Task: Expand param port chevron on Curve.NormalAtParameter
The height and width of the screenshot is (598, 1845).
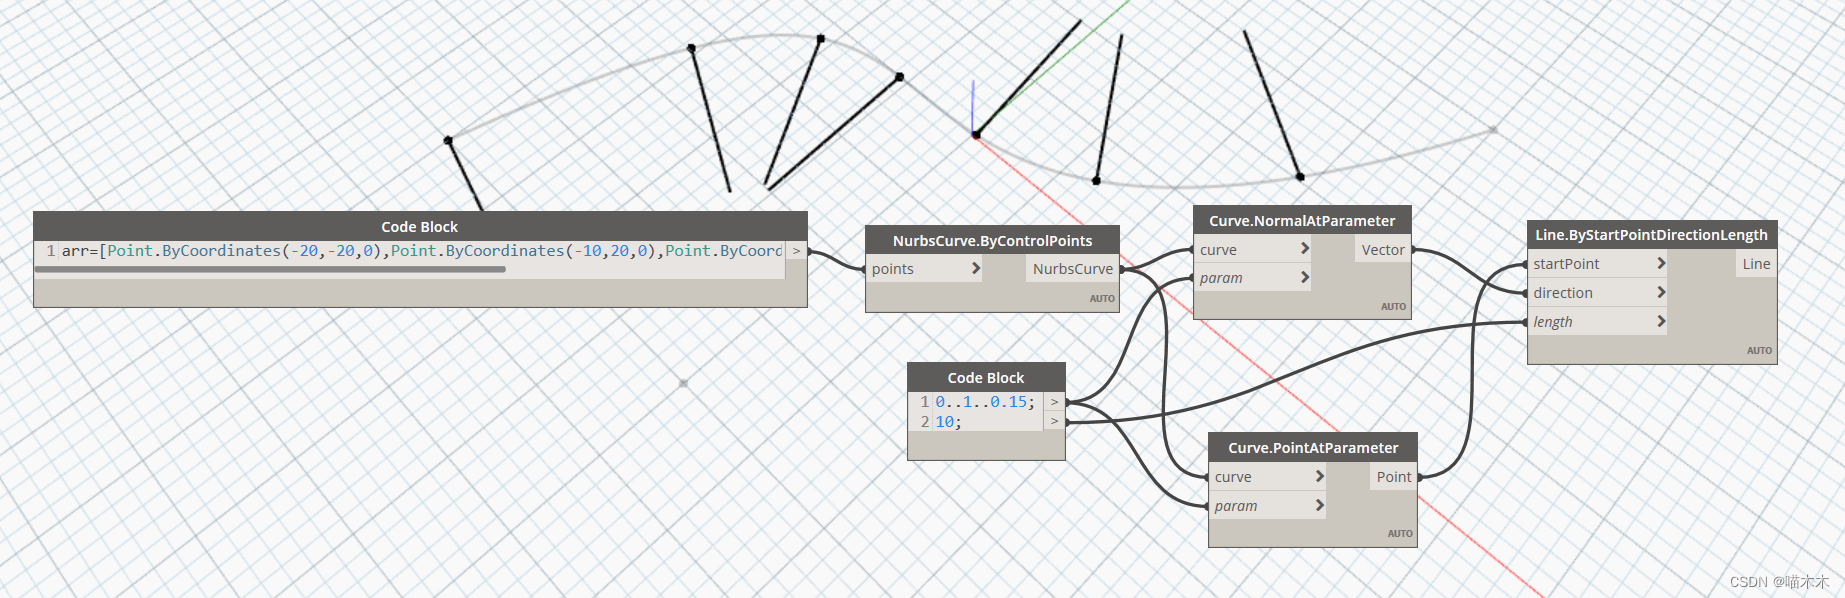Action: [x=1304, y=277]
